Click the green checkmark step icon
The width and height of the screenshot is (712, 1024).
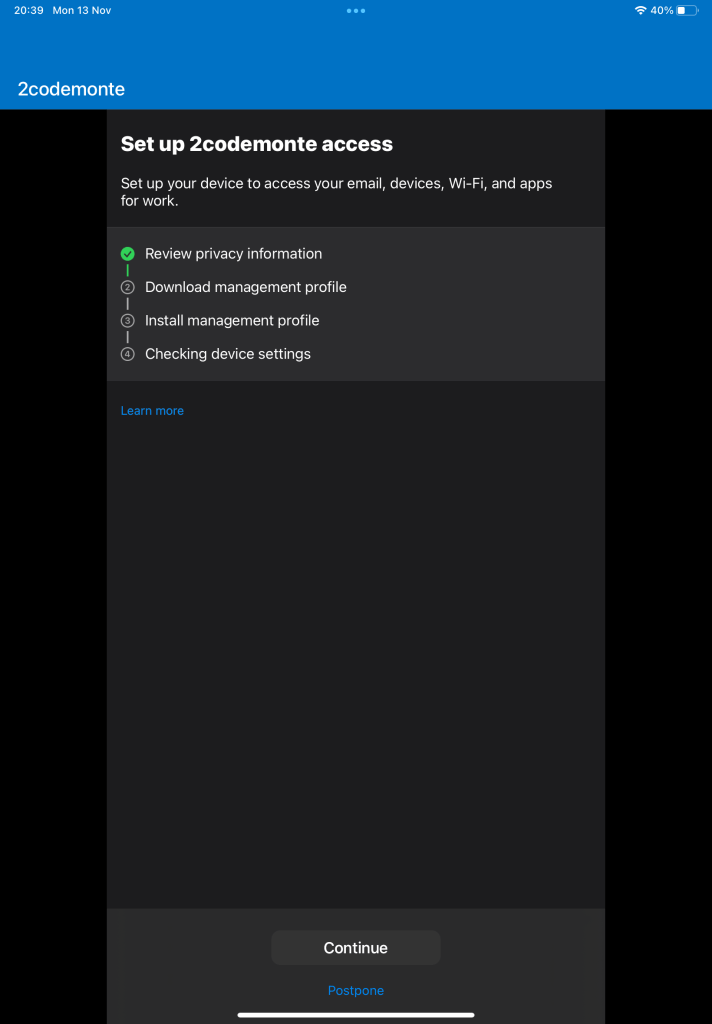pos(127,254)
